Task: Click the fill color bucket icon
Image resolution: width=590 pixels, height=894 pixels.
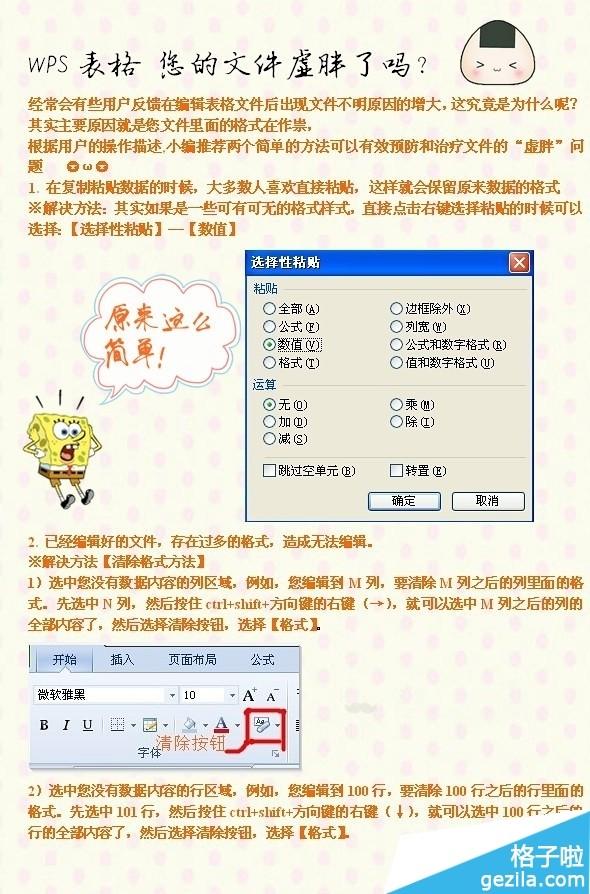Action: pyautogui.click(x=189, y=725)
